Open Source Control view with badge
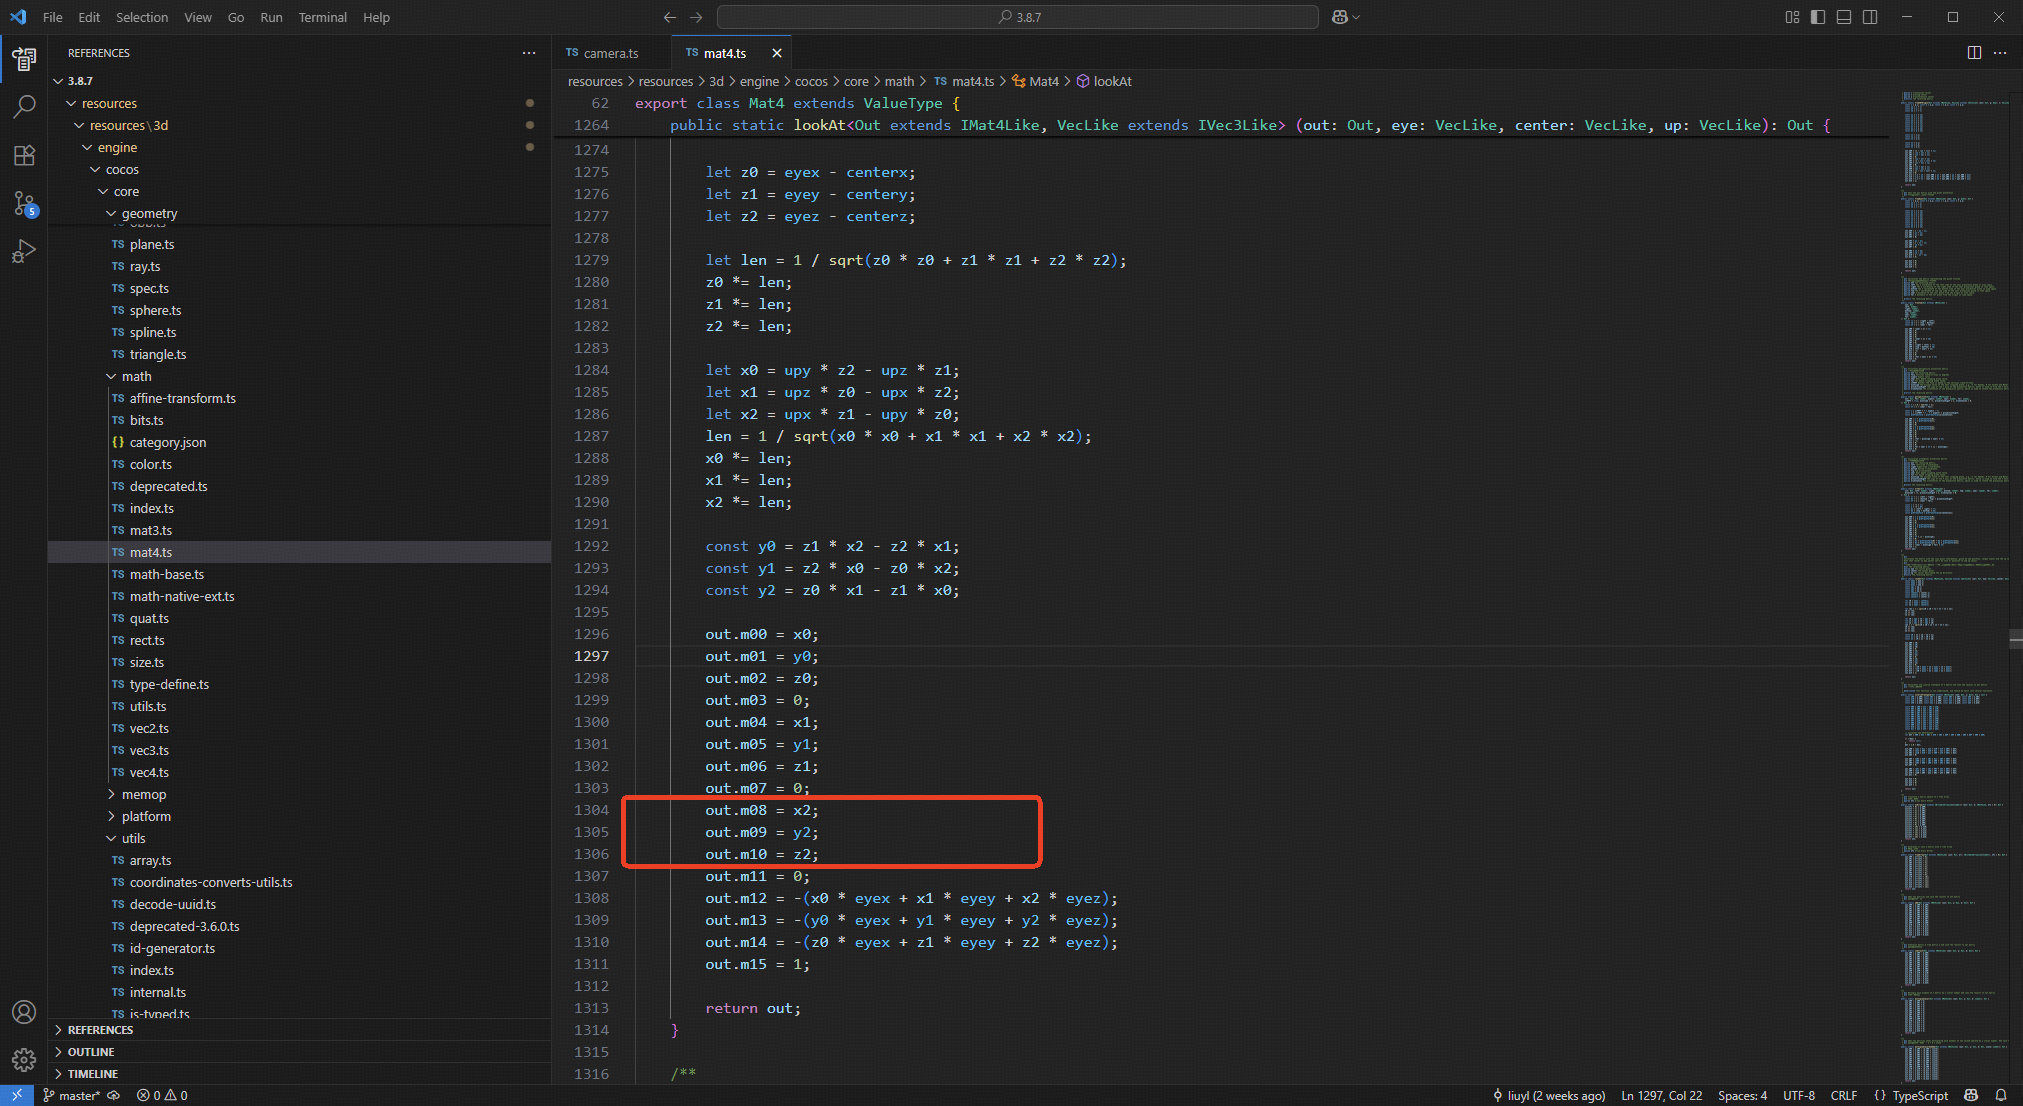Viewport: 2023px width, 1106px height. [24, 204]
